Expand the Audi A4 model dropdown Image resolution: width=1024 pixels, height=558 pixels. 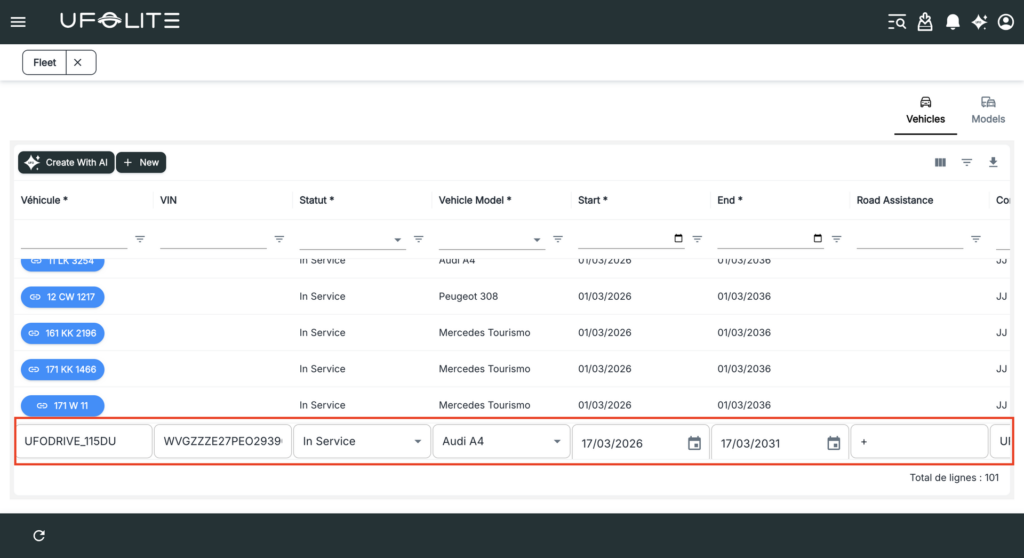click(x=556, y=442)
